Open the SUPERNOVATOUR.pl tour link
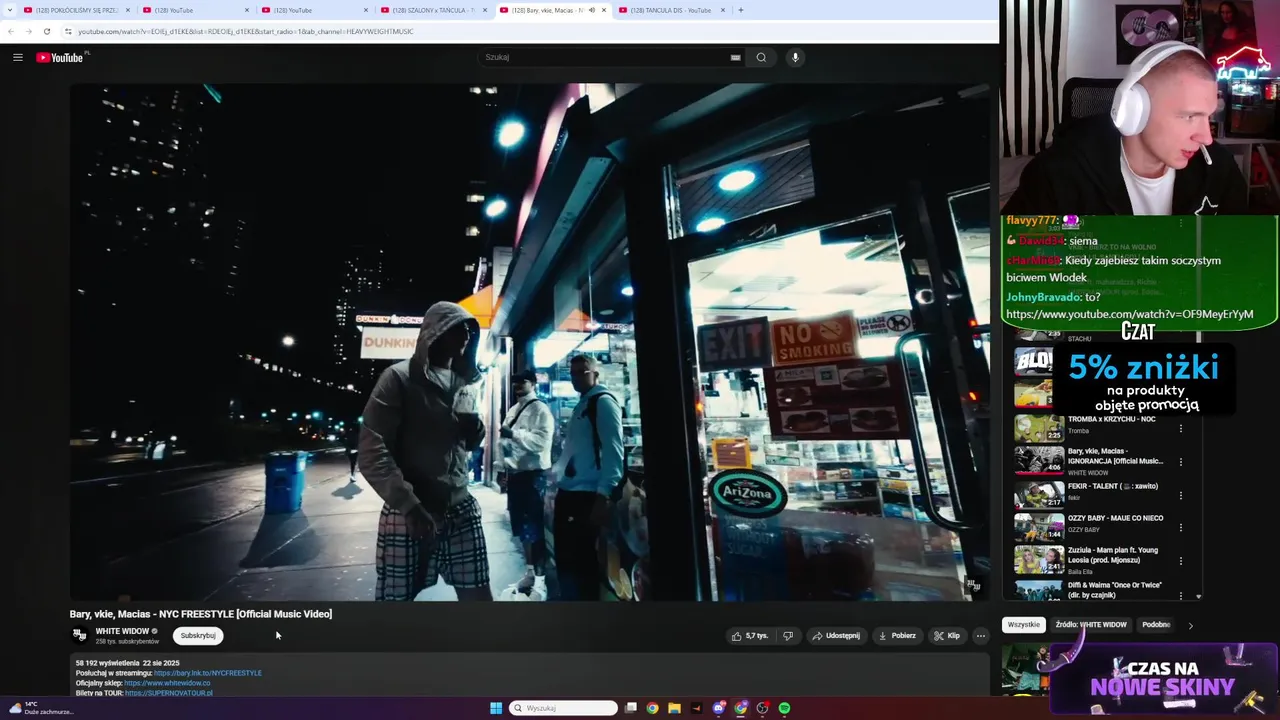 (169, 693)
